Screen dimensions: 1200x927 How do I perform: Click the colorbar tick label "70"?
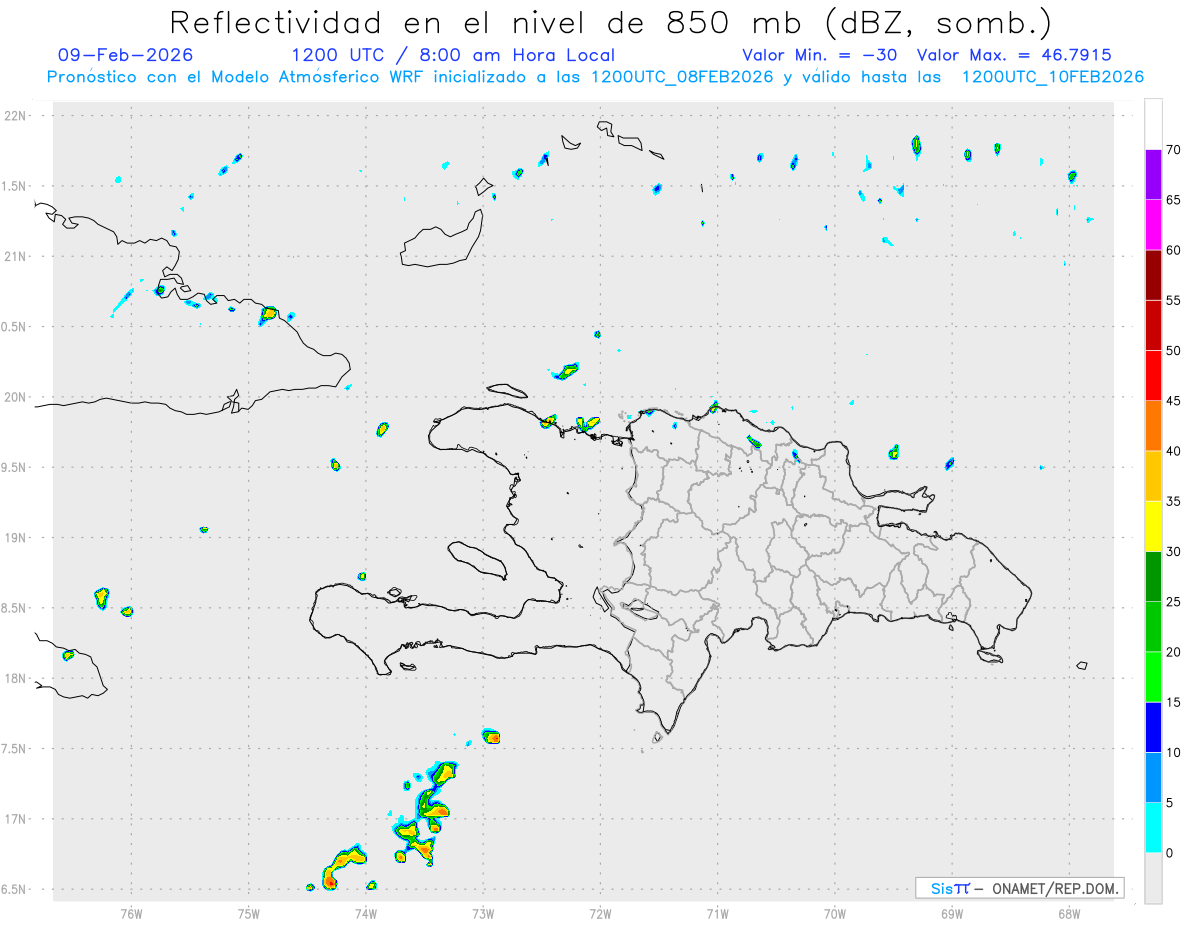(1173, 150)
